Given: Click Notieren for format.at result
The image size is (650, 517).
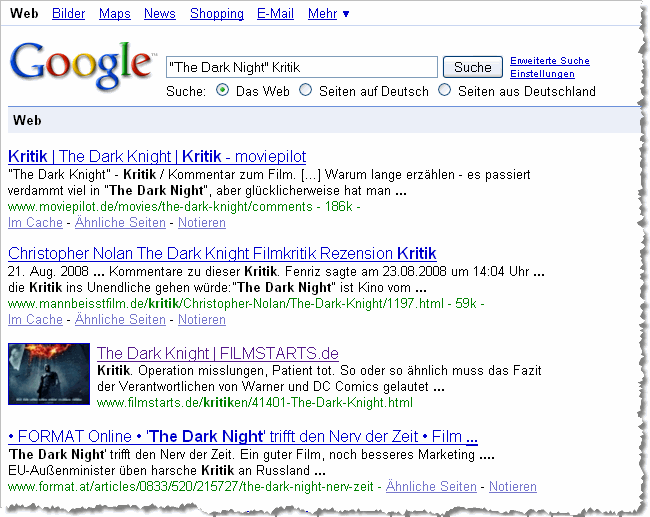Looking at the screenshot, I should tap(513, 486).
